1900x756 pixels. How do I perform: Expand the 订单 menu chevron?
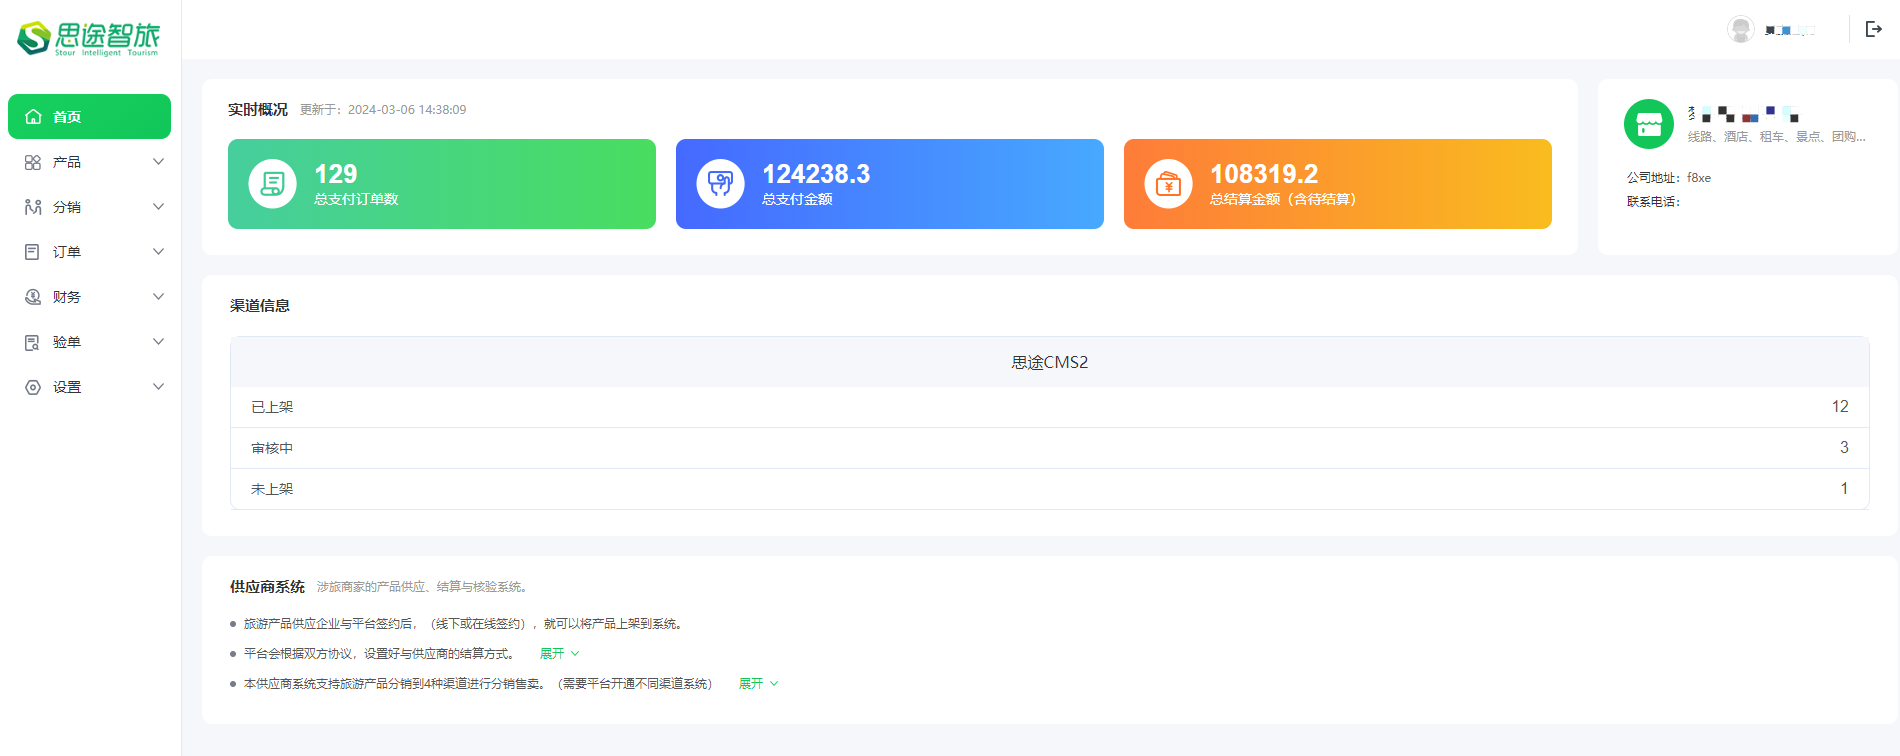(x=158, y=252)
